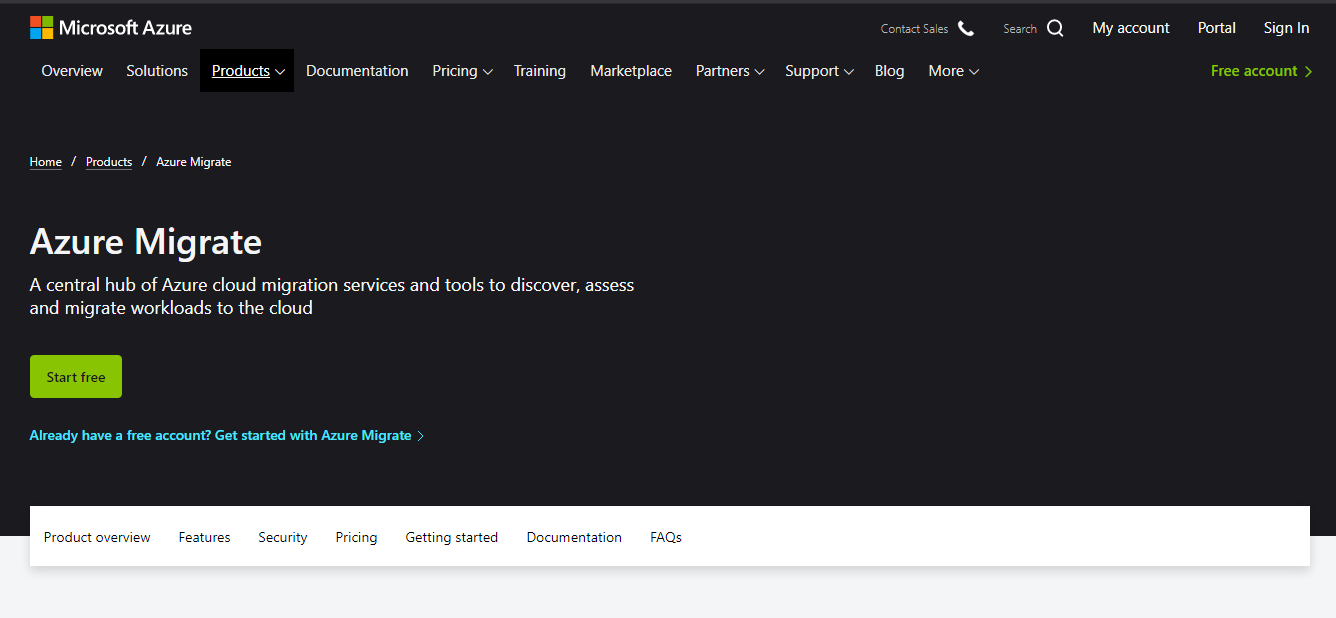Viewport: 1336px width, 618px height.
Task: Click the Contact Sales text link
Action: pos(914,29)
